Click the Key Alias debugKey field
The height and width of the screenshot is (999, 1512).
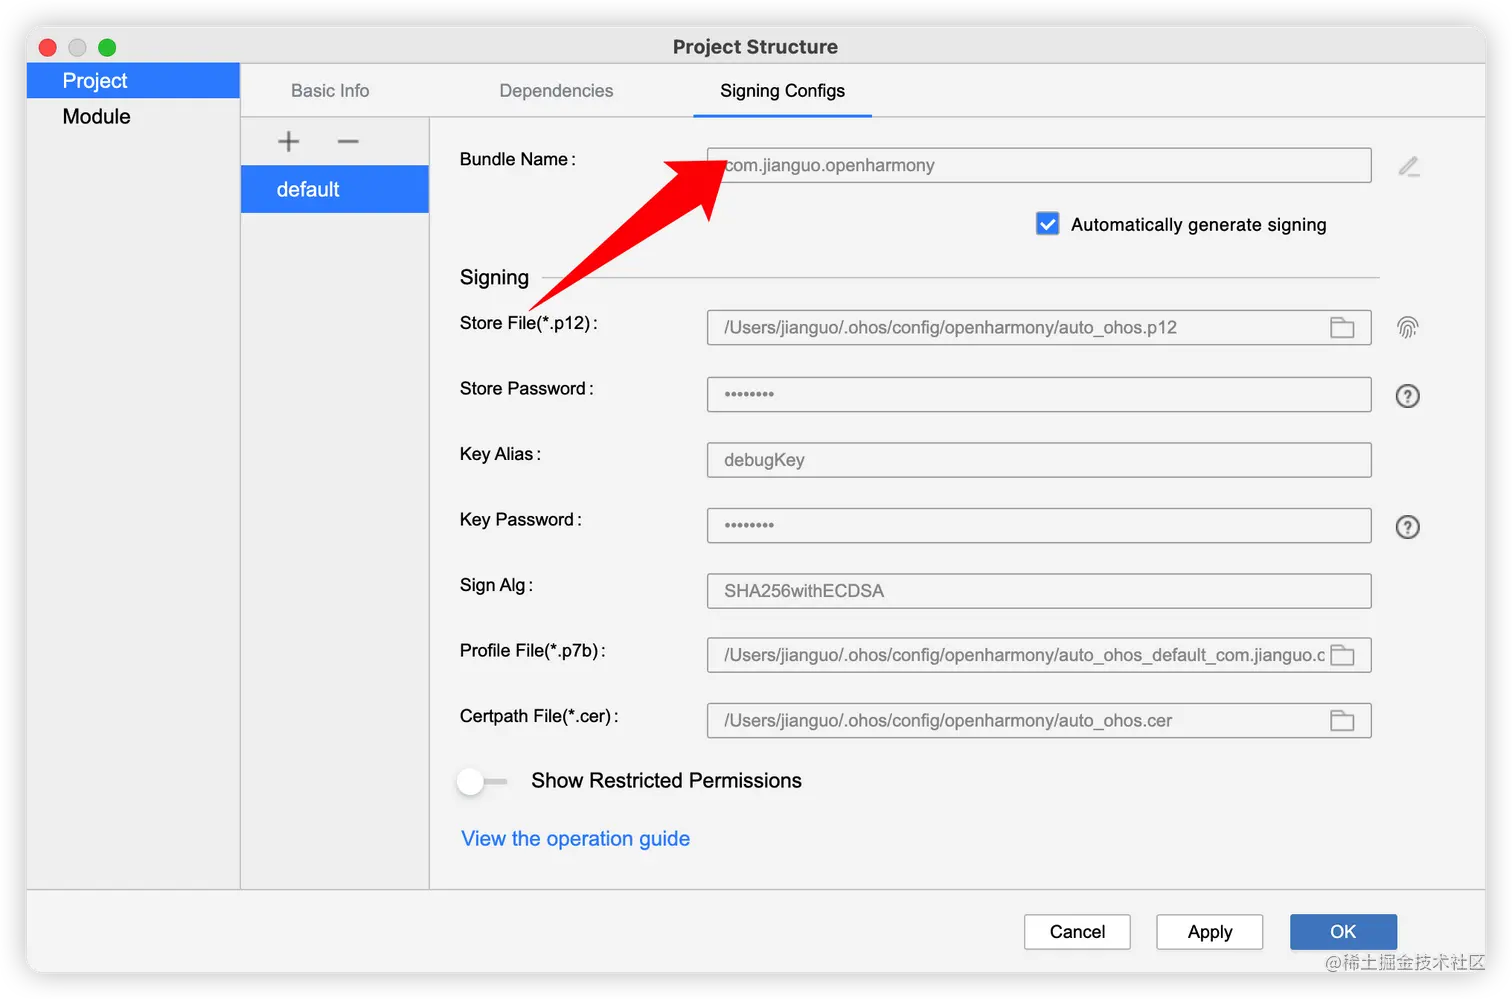(x=1039, y=460)
